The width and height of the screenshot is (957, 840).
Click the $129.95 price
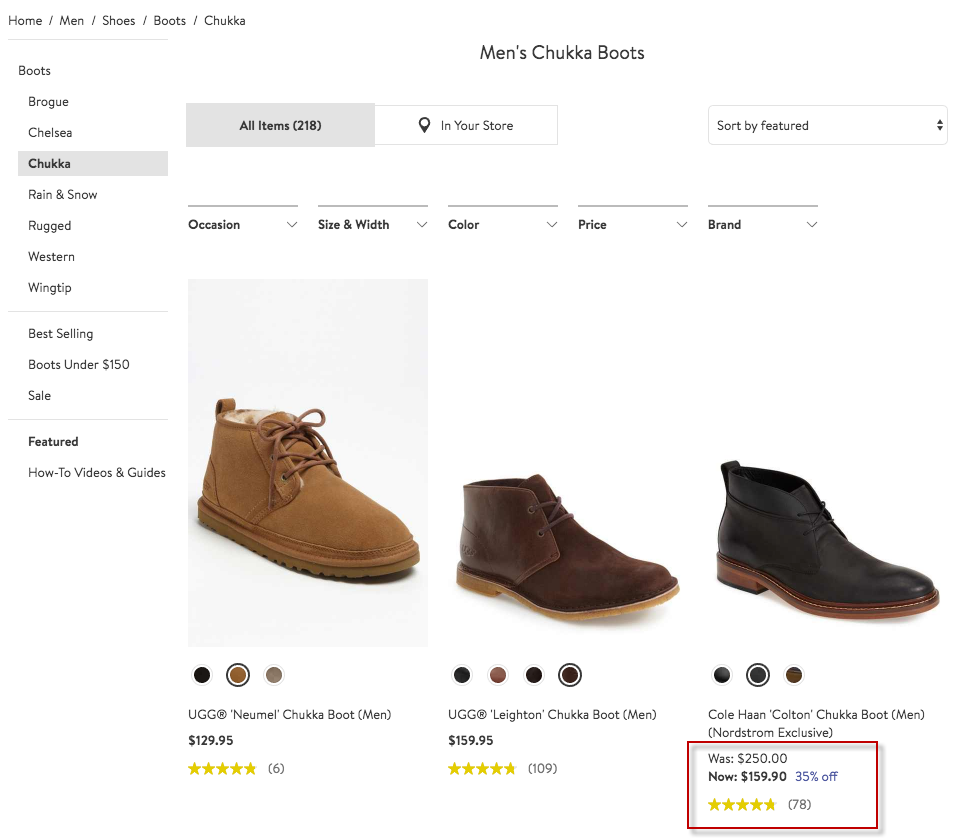coord(211,740)
